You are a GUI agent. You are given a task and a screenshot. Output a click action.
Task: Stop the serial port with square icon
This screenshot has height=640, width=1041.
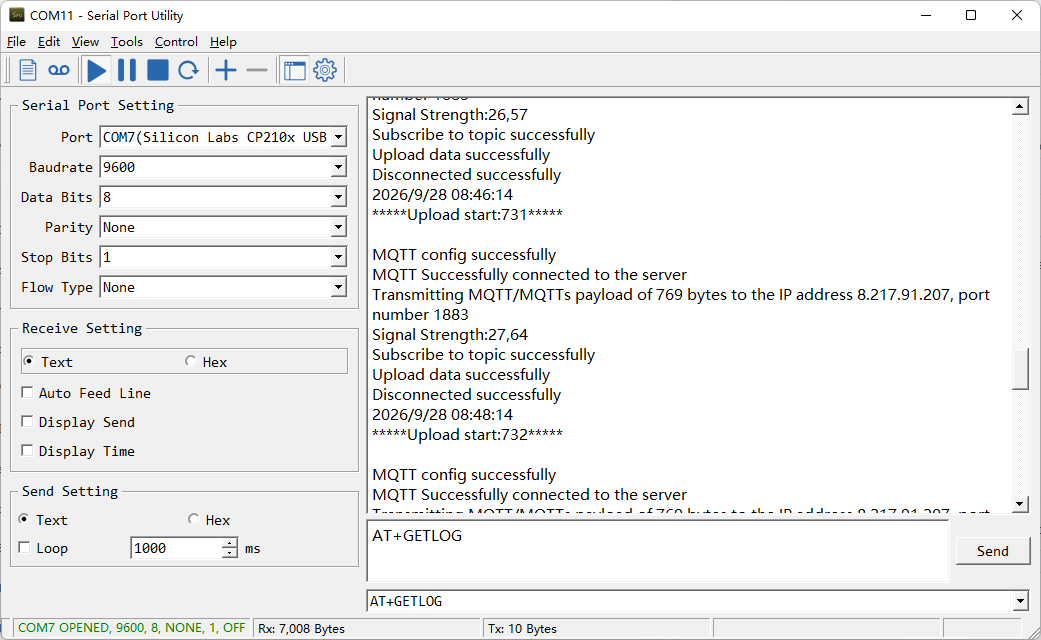coord(157,70)
